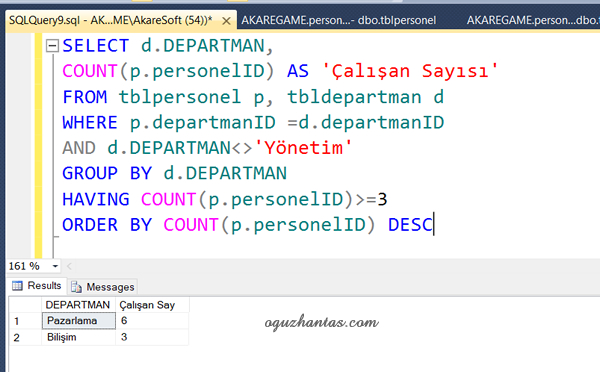Close the SQLQuery9.sql tab
This screenshot has width=600, height=372.
click(226, 21)
